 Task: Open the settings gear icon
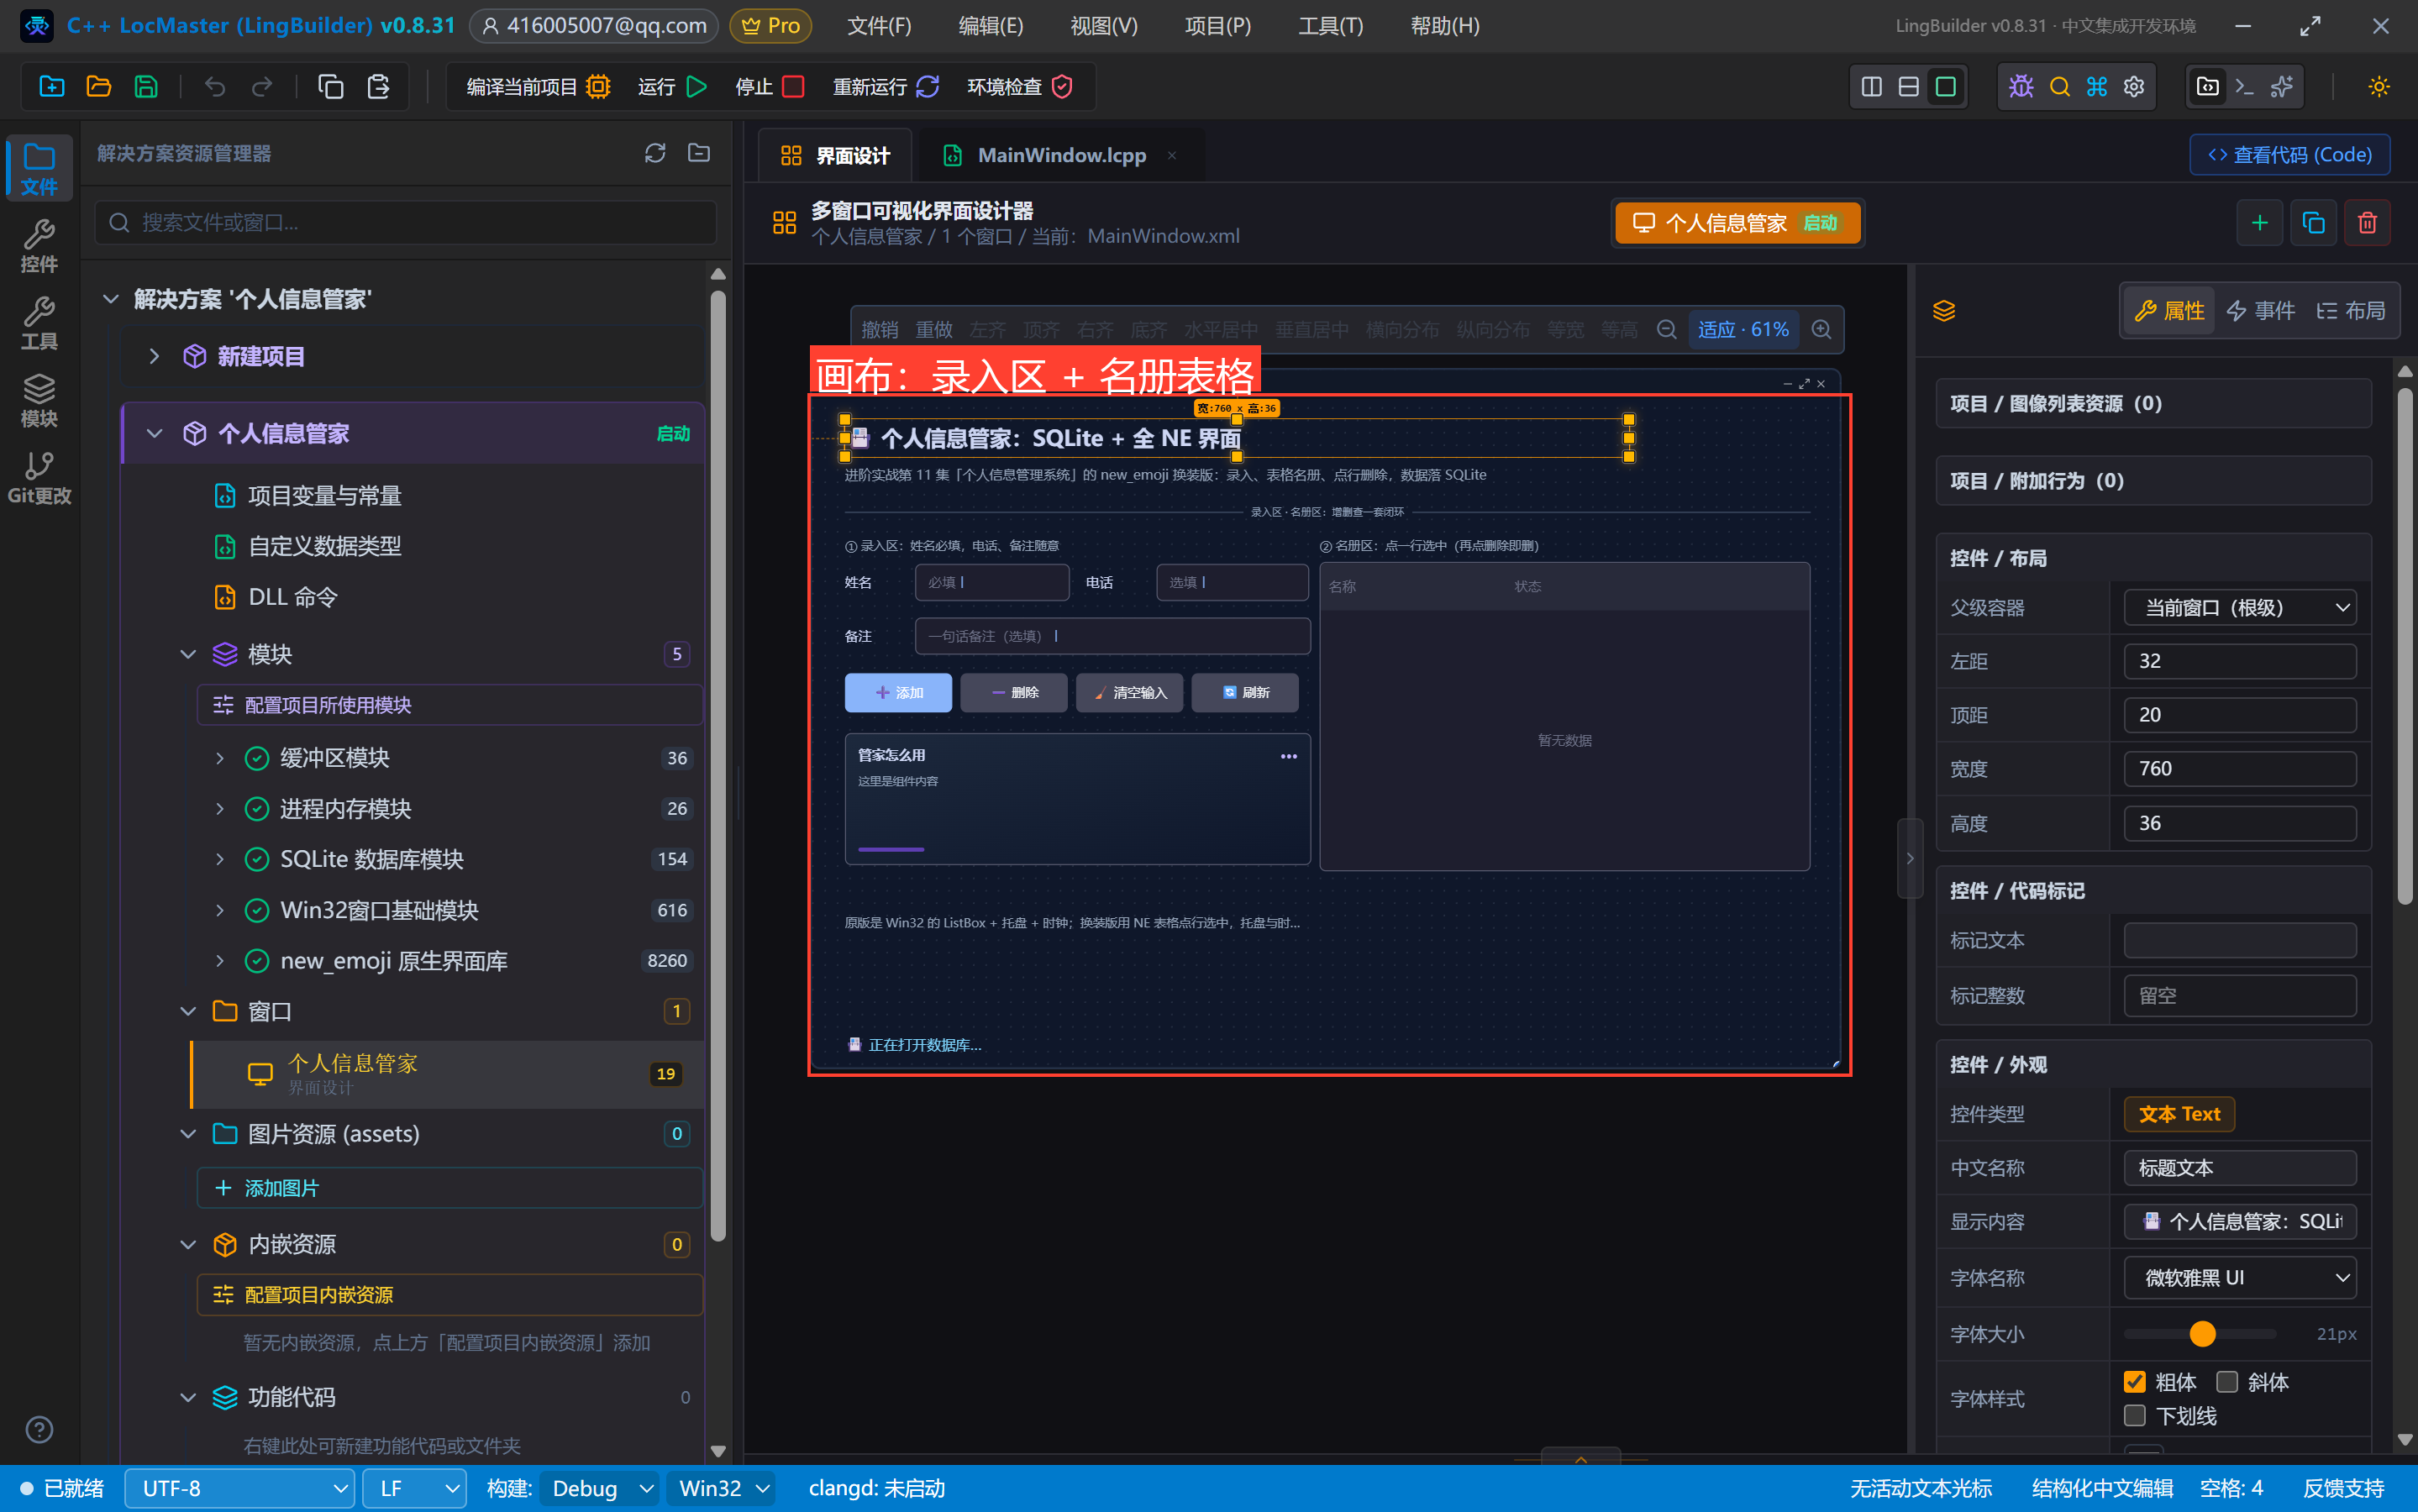pos(2134,87)
